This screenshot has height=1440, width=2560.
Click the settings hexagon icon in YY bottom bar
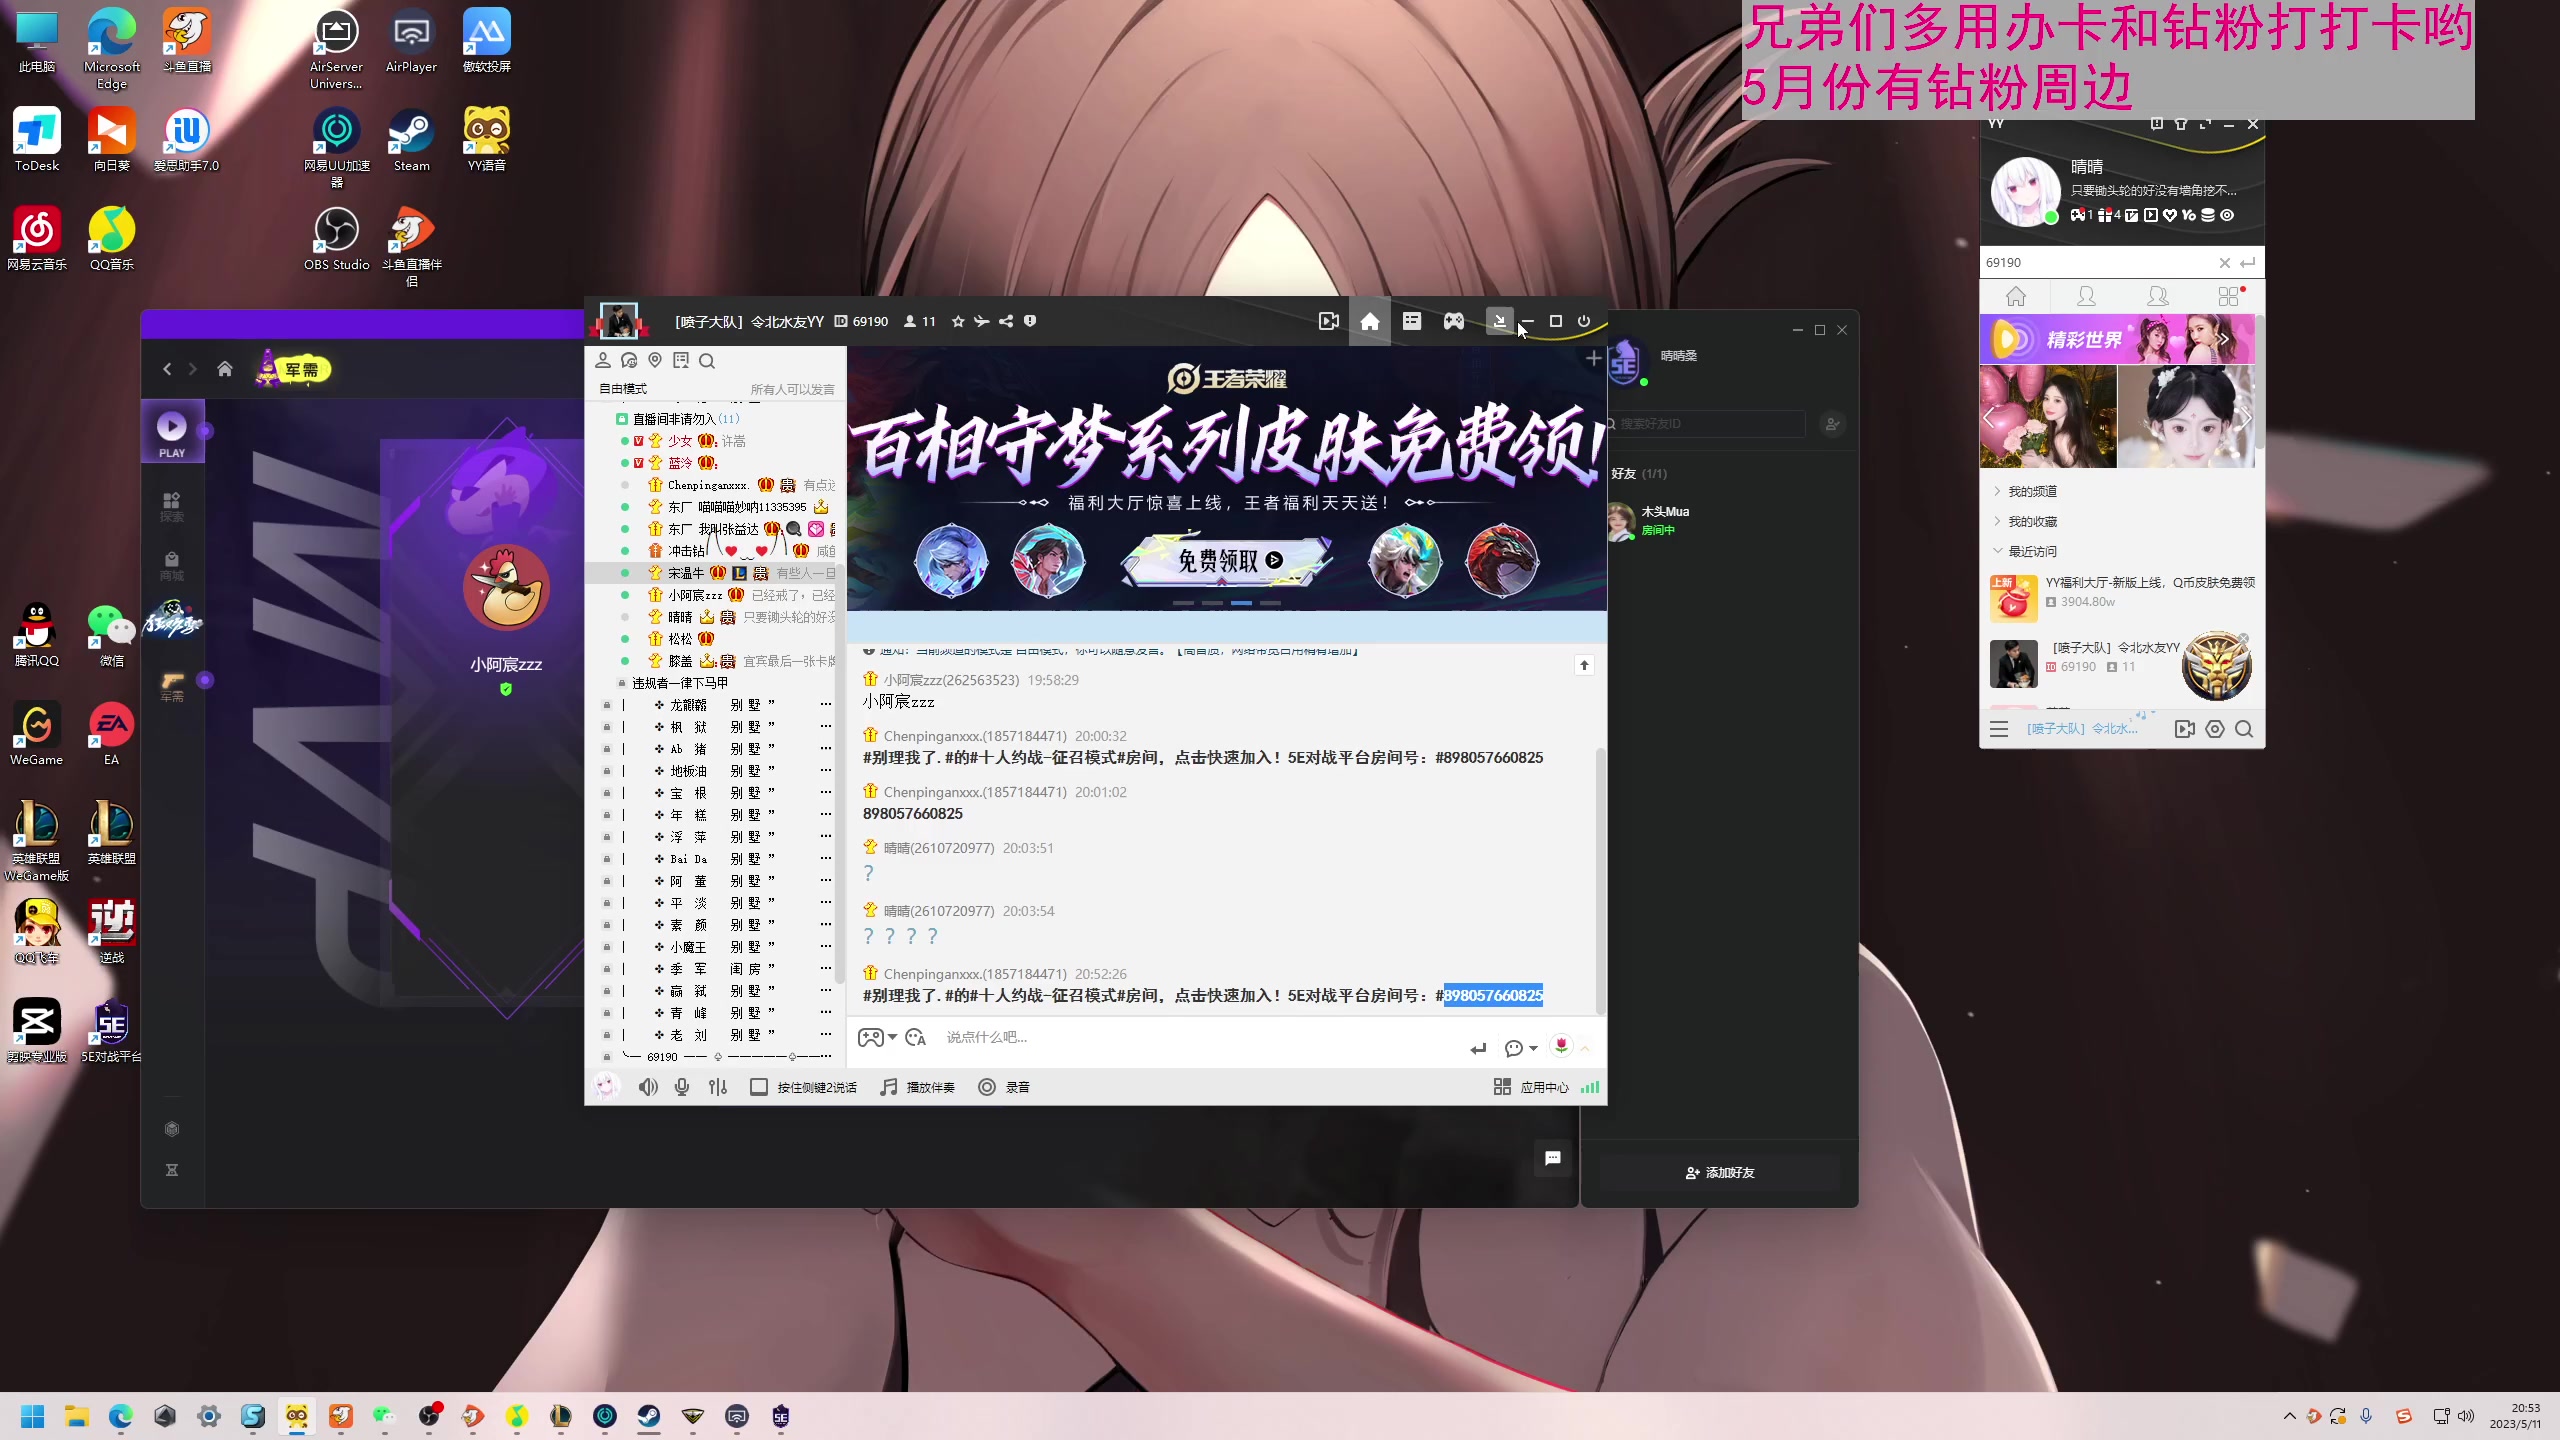point(2215,729)
